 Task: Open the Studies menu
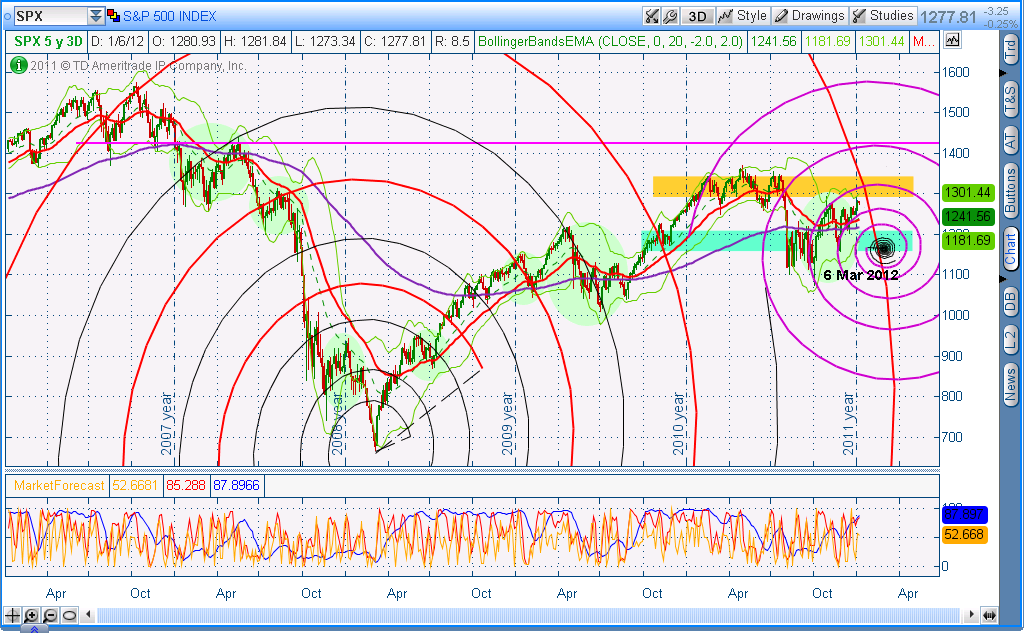coord(883,16)
